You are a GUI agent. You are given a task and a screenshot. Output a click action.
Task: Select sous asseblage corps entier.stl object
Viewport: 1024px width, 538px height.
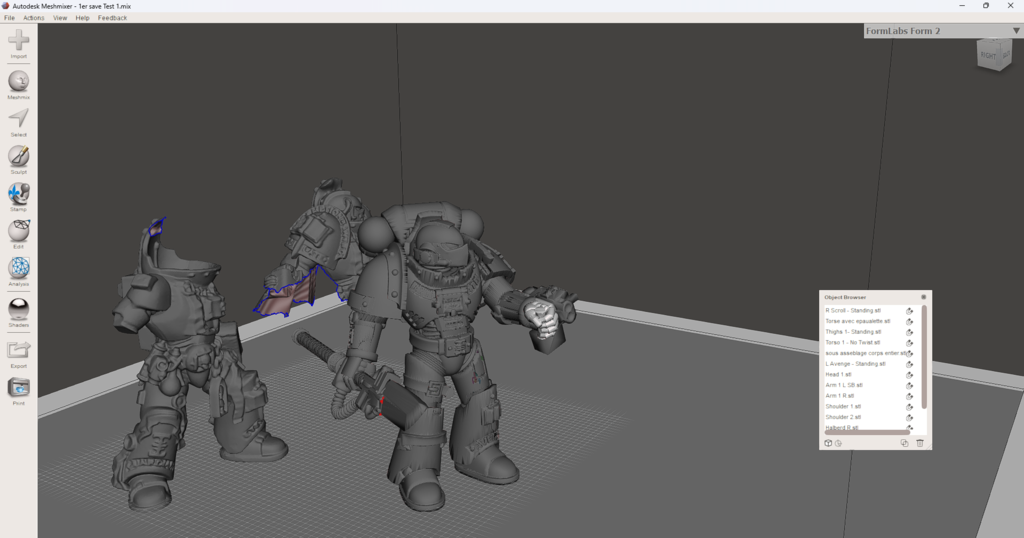[865, 353]
